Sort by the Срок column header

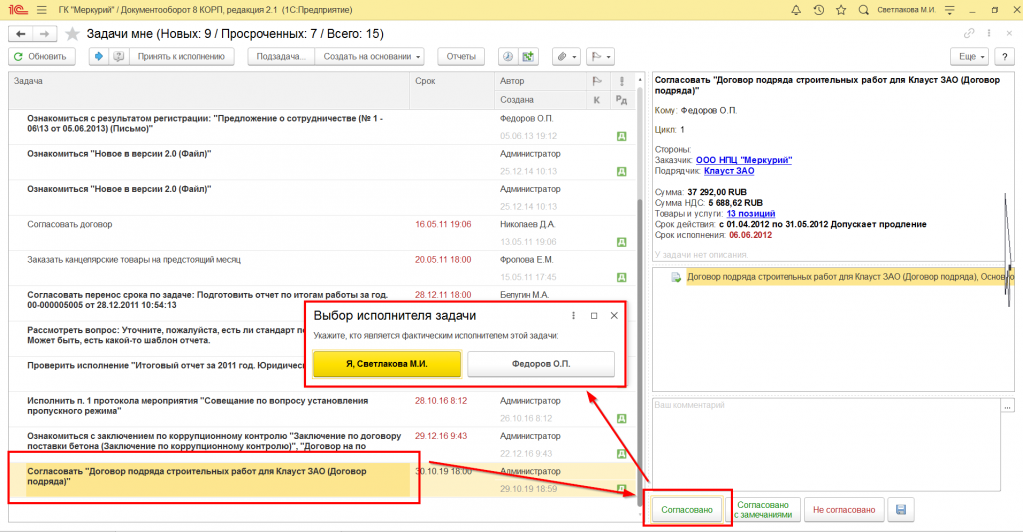click(x=452, y=90)
